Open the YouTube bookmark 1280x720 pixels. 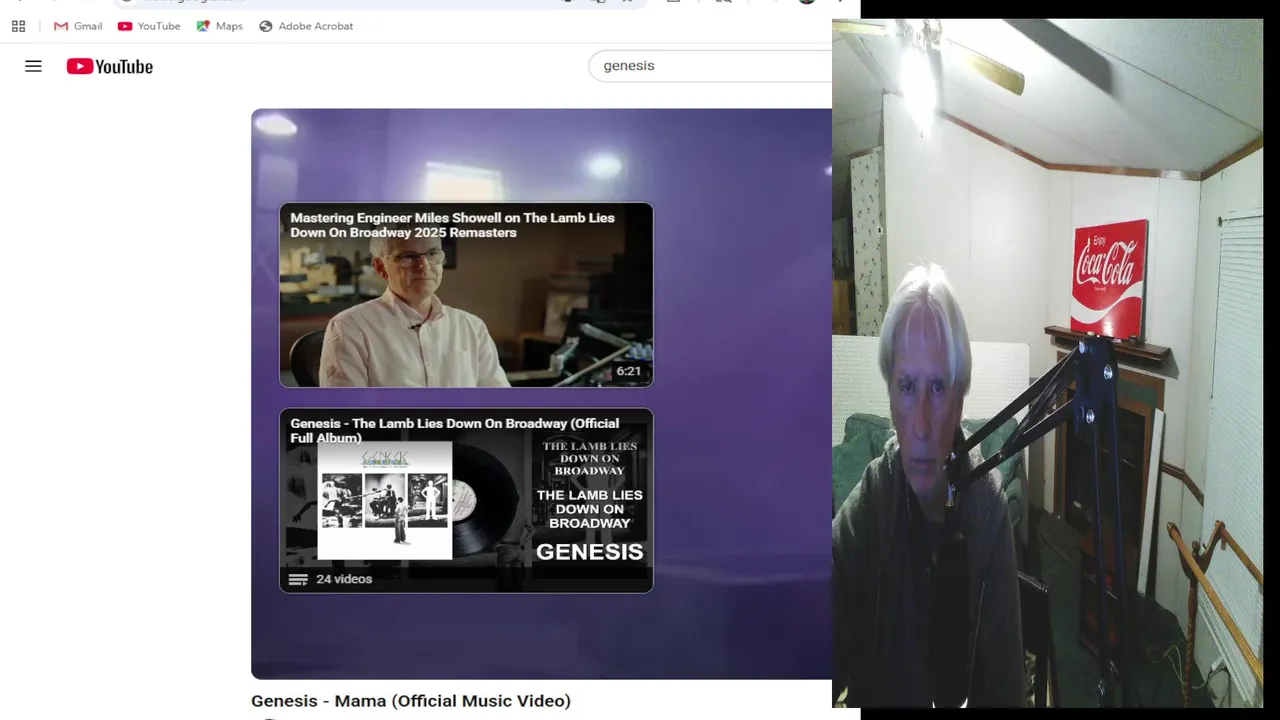(x=149, y=26)
